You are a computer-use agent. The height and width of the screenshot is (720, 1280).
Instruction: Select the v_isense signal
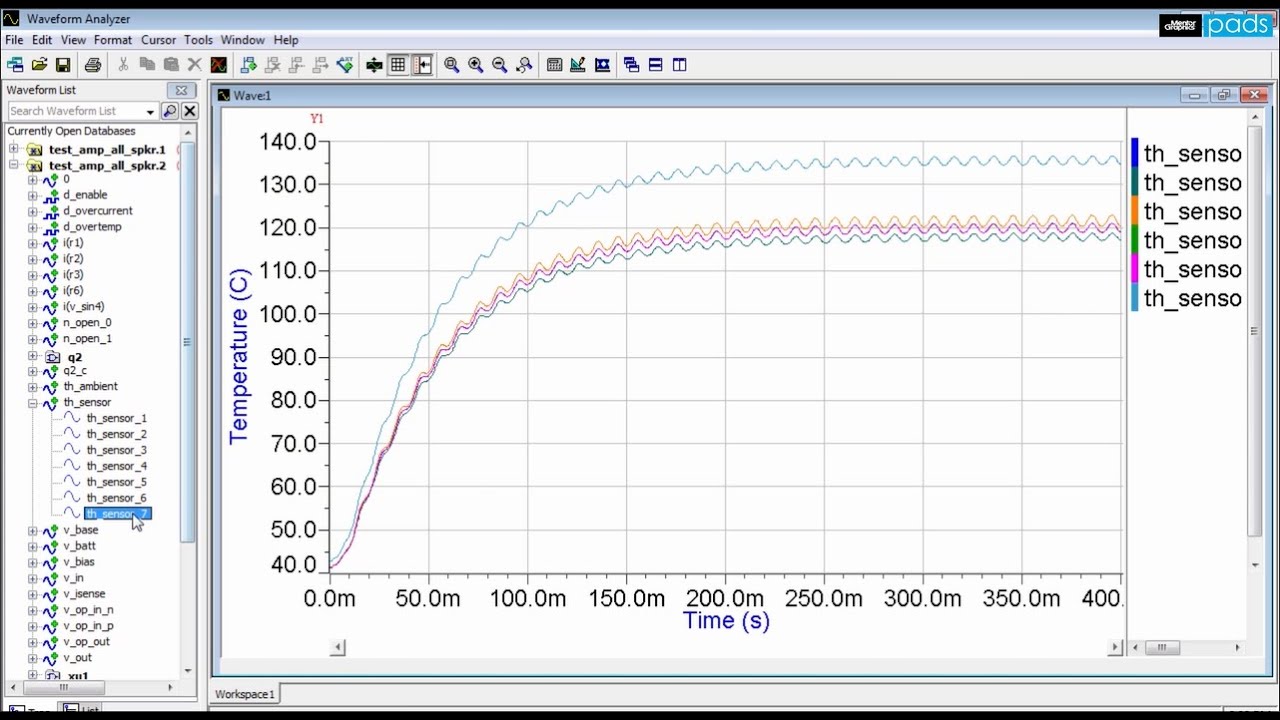[84, 594]
